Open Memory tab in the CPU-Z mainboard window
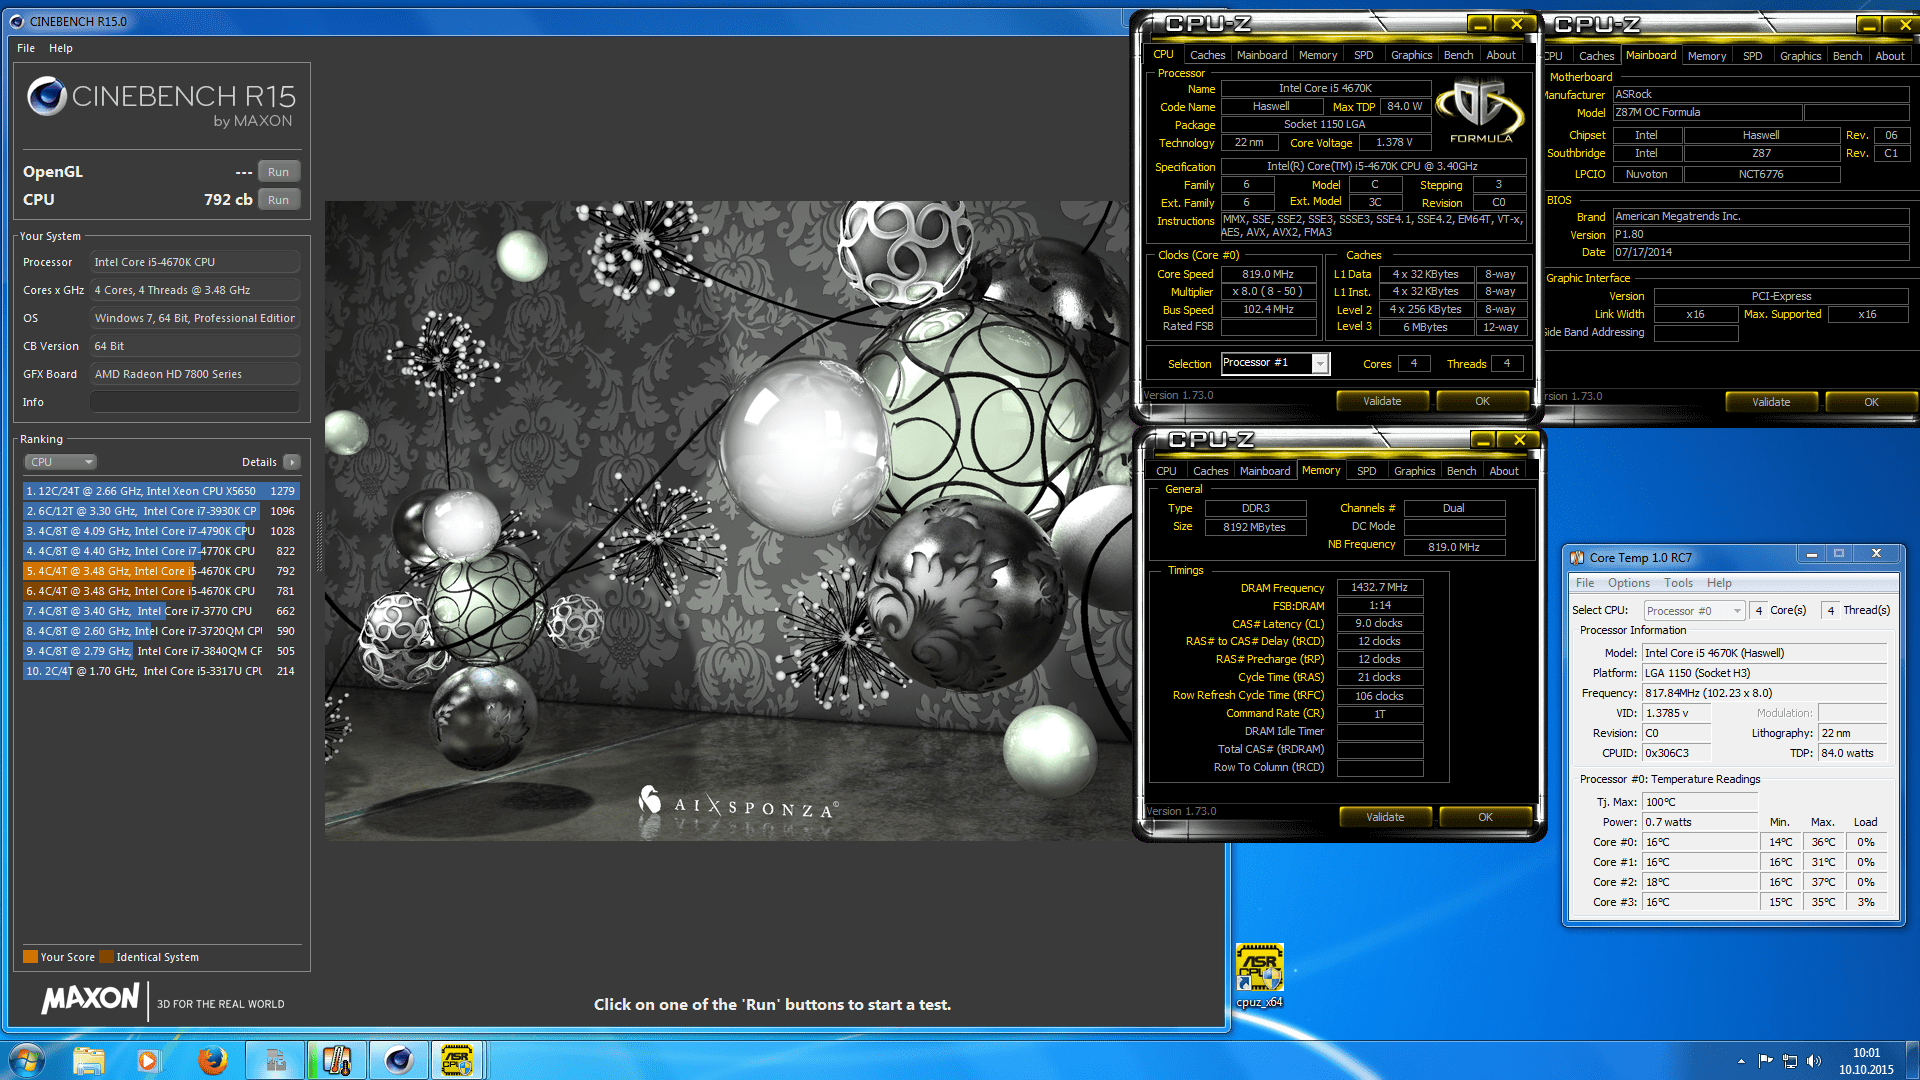This screenshot has width=1920, height=1080. 1706,56
